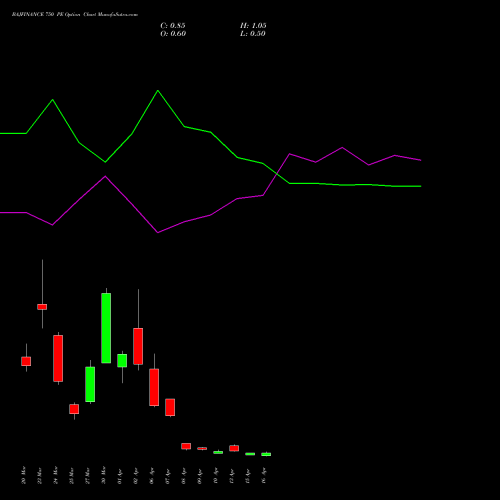Screen dimensions: 500x500
Task: Click the small red candle above 08 Apr
Action: tap(186, 446)
